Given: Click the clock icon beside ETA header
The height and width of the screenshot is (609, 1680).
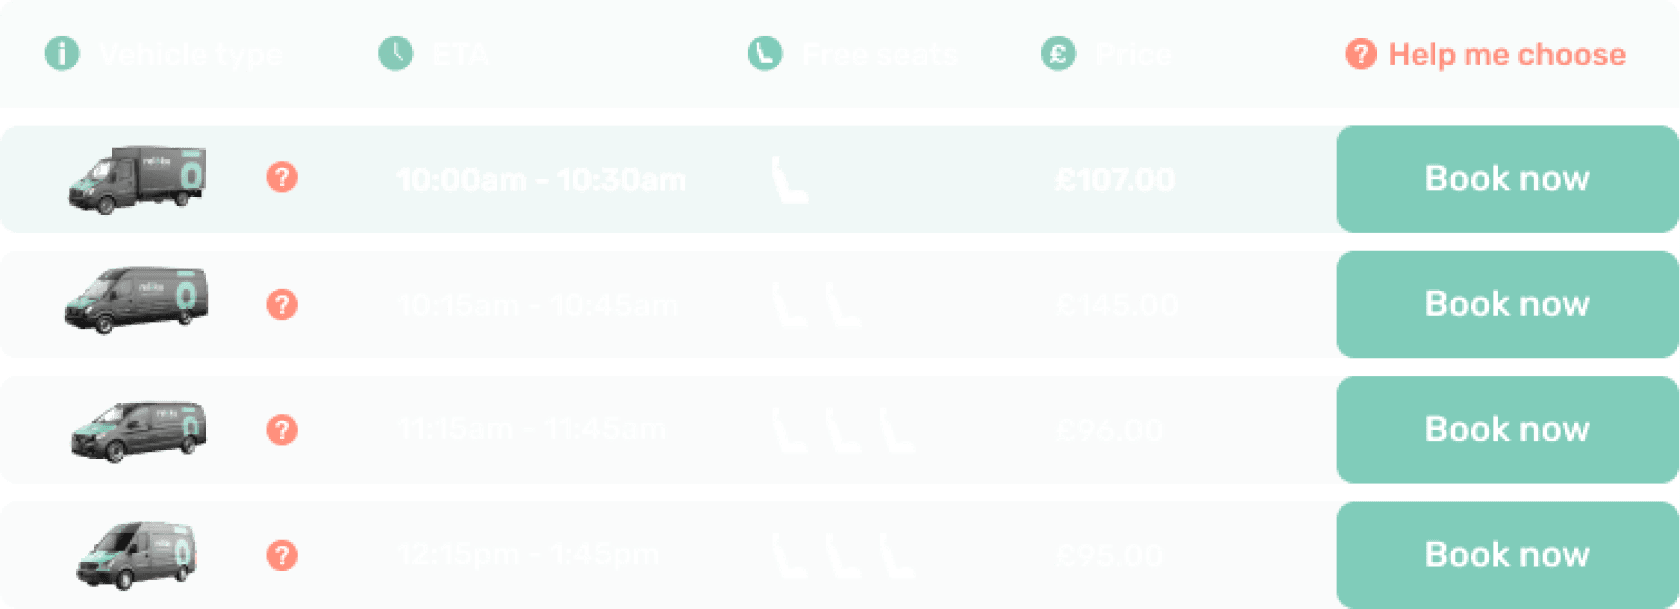Looking at the screenshot, I should pos(396,55).
